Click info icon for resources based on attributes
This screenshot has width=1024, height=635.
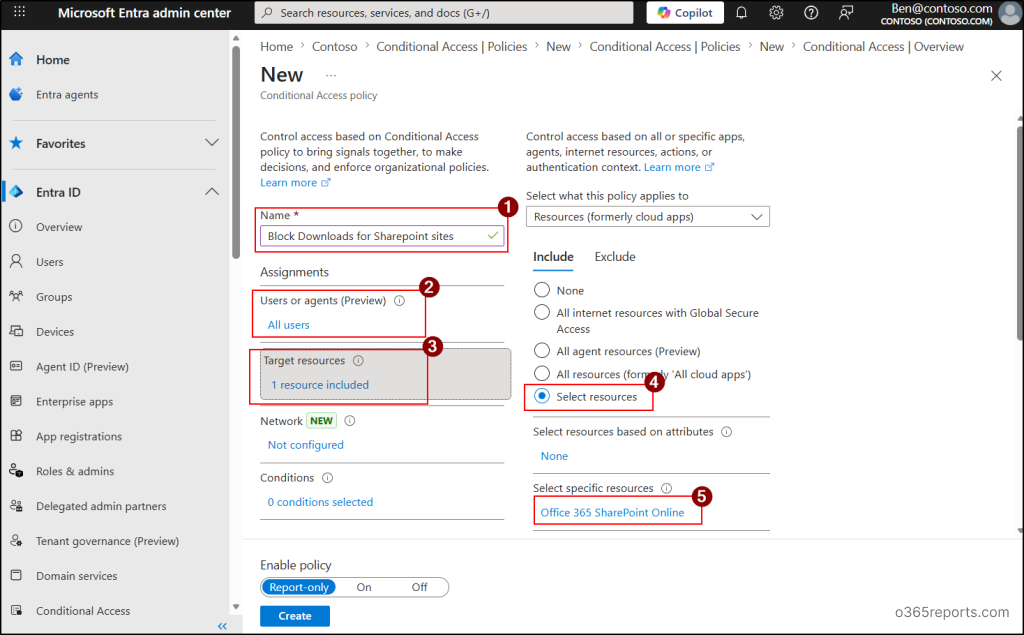pos(726,432)
